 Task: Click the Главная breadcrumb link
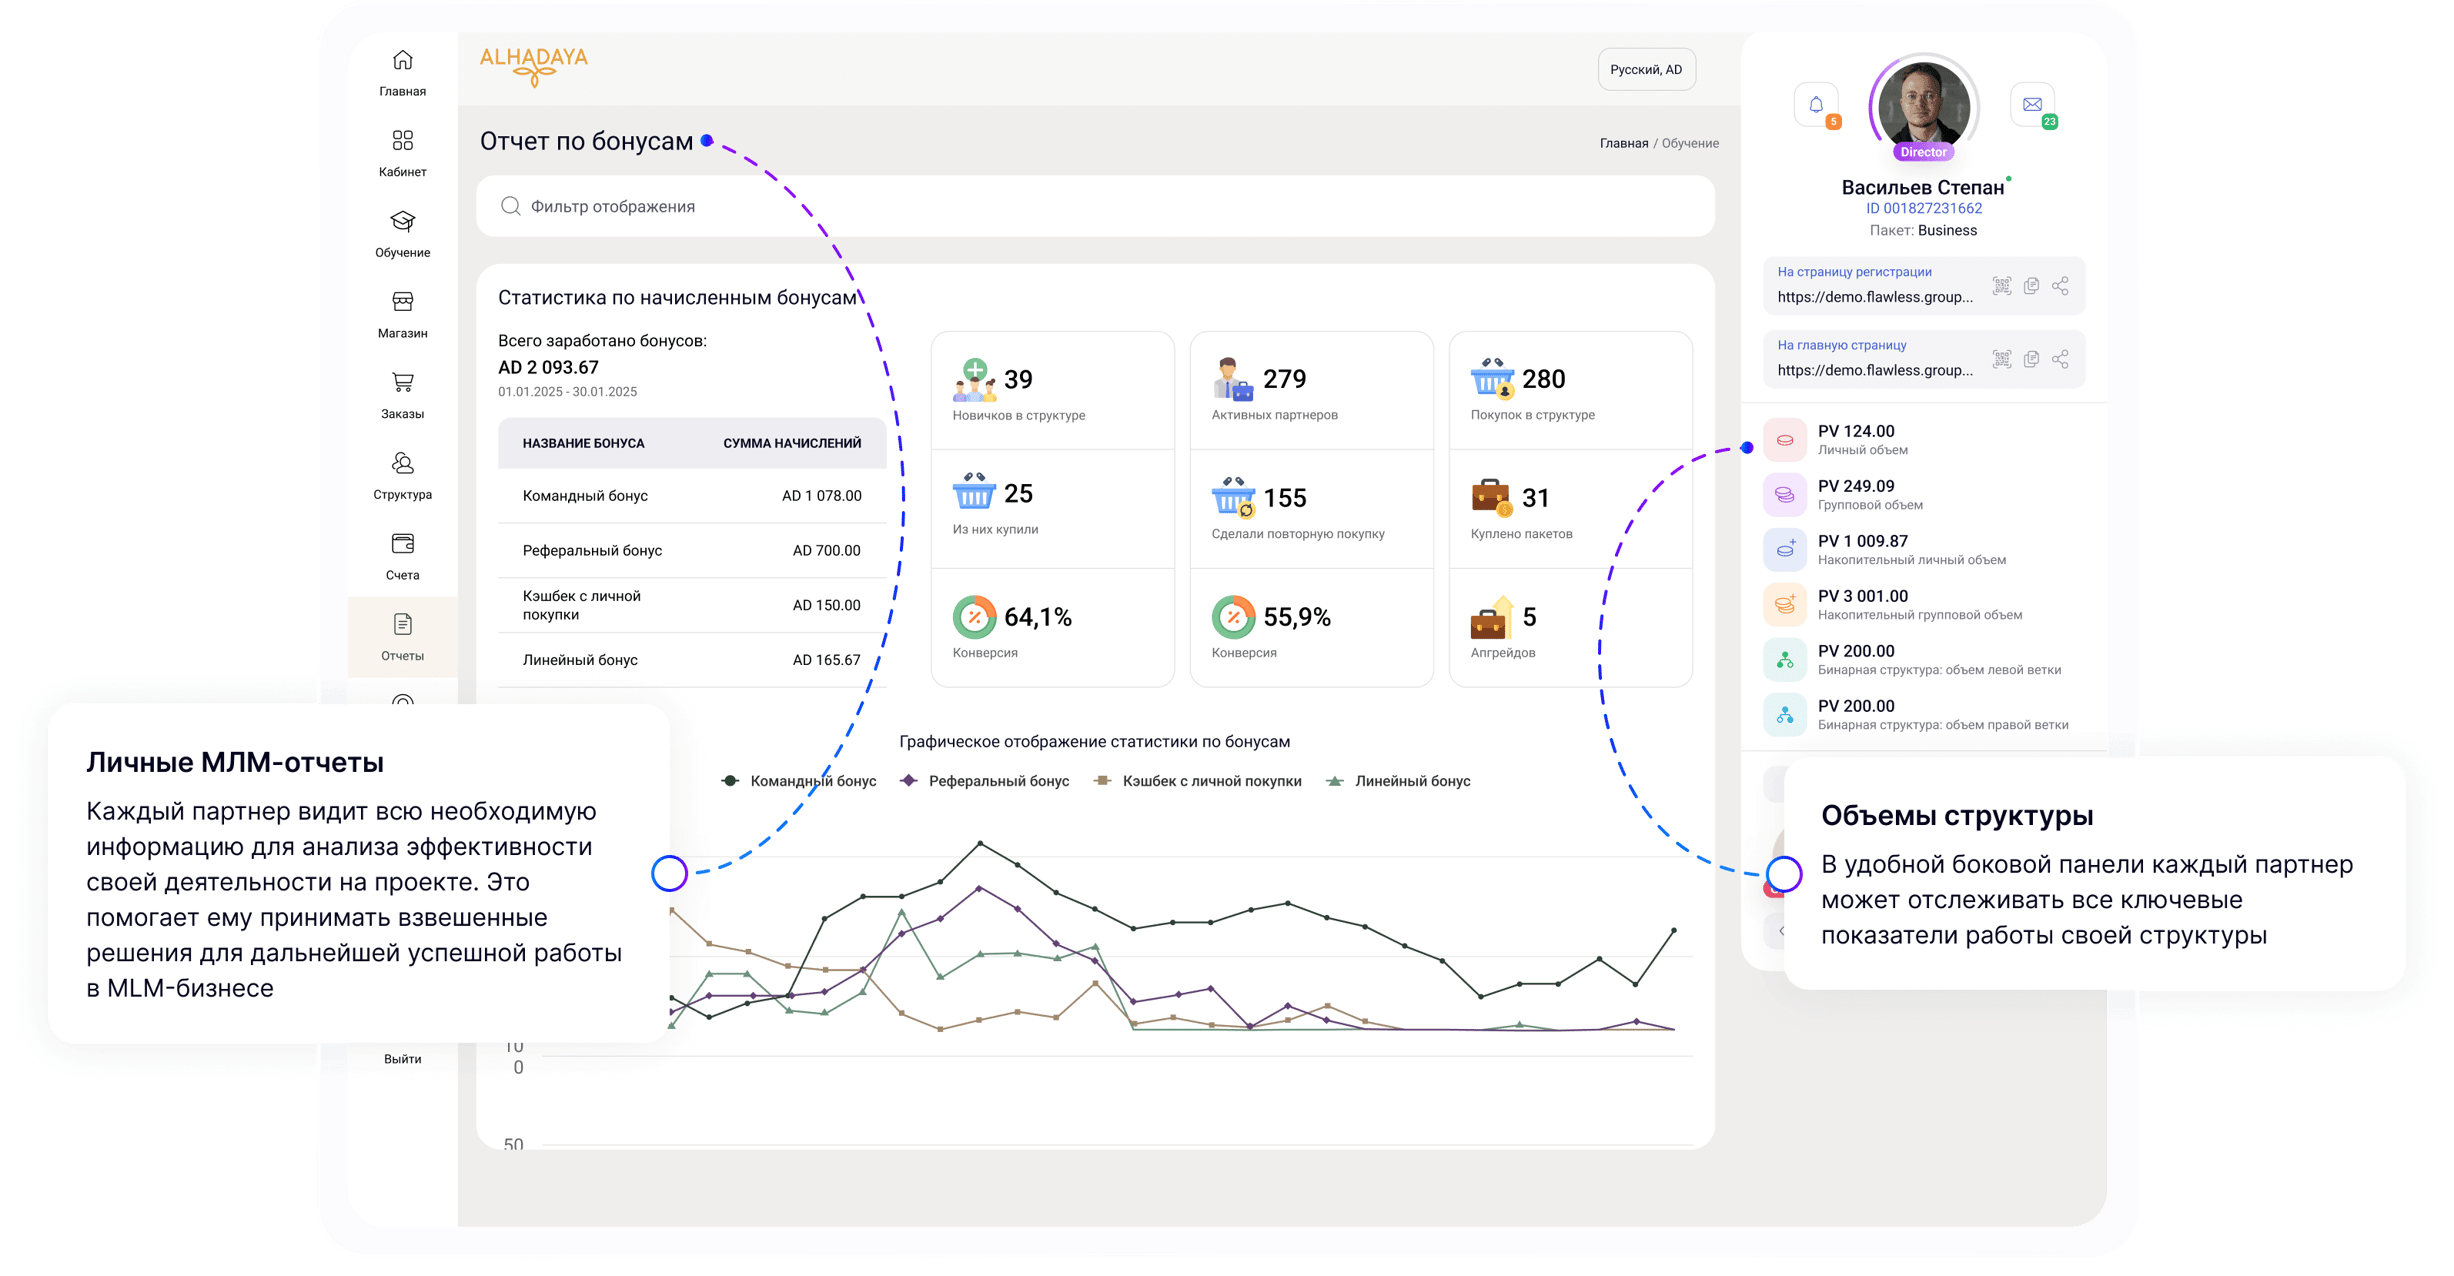1623,143
